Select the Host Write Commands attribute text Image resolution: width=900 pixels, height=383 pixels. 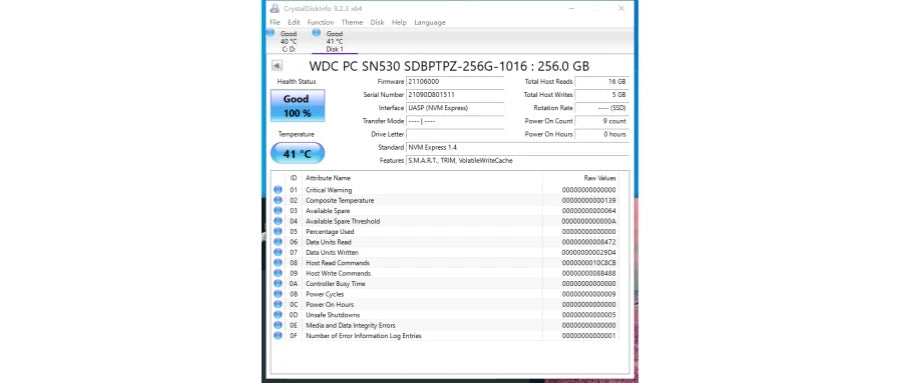tap(338, 273)
